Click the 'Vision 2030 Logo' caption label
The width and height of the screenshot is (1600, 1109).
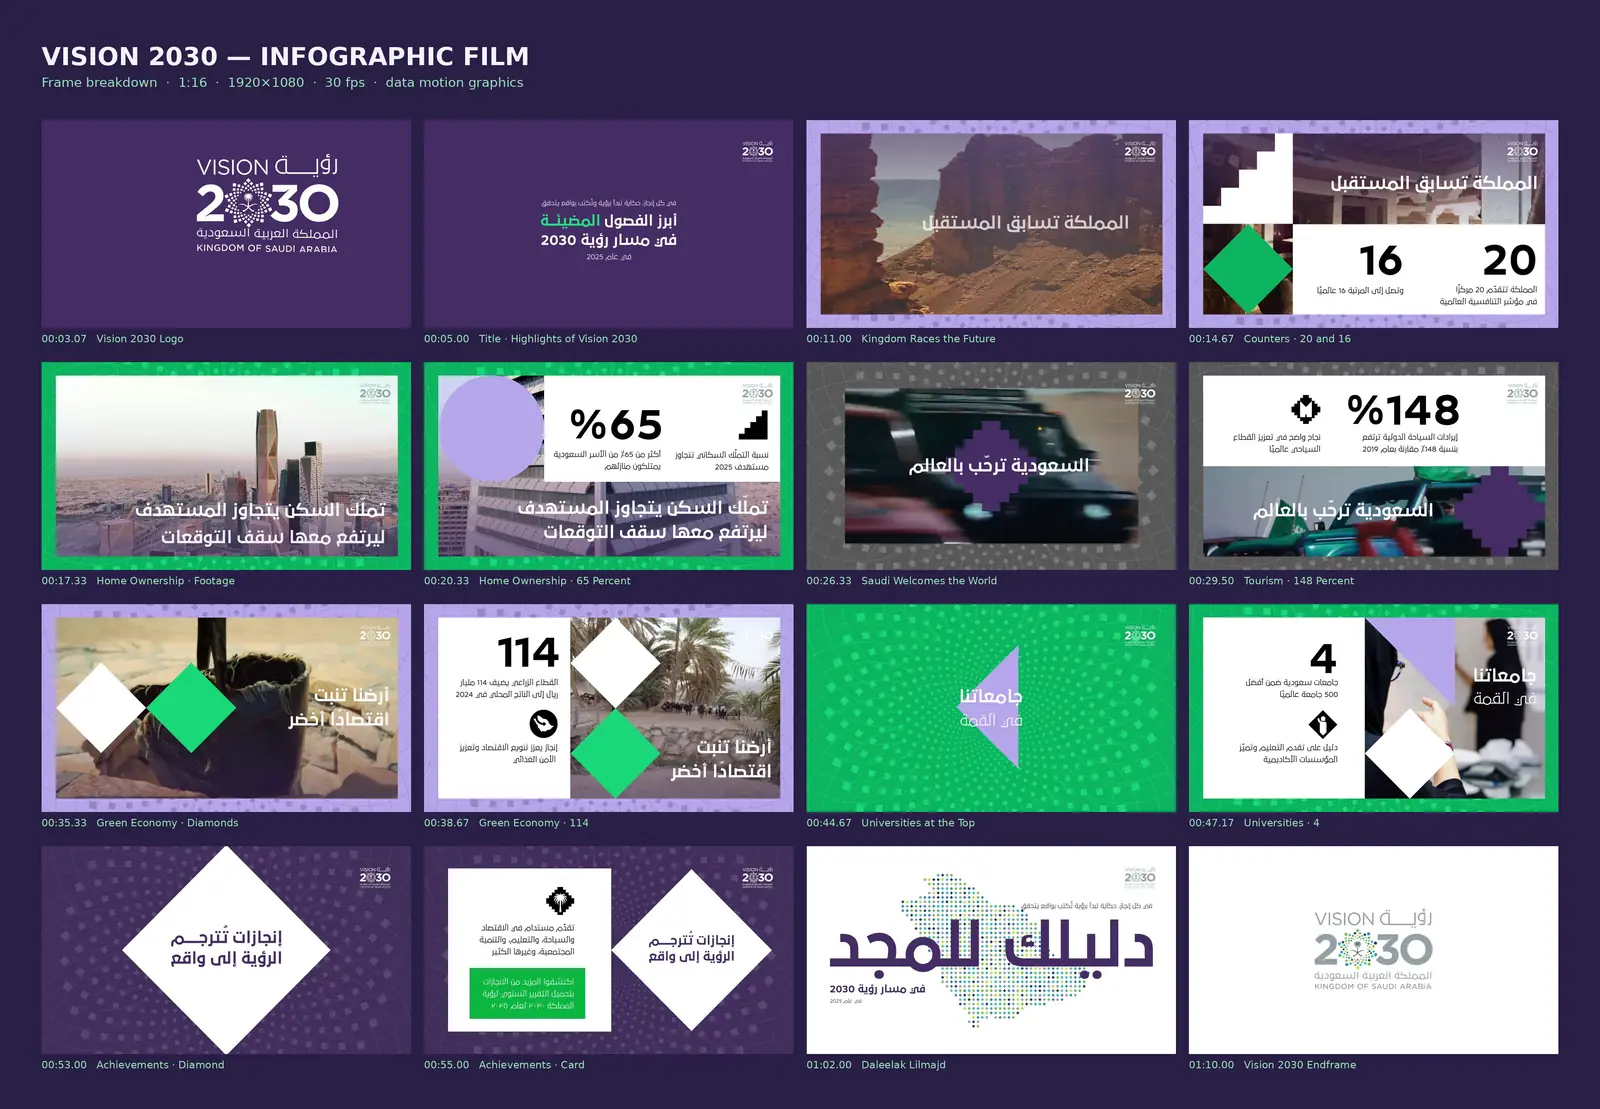click(140, 339)
